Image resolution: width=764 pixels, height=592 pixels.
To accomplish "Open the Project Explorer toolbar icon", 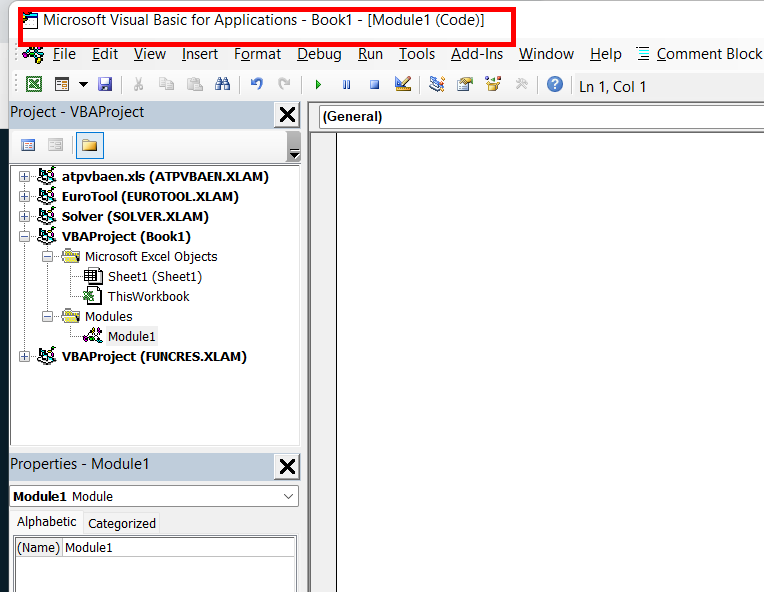I will pyautogui.click(x=437, y=85).
